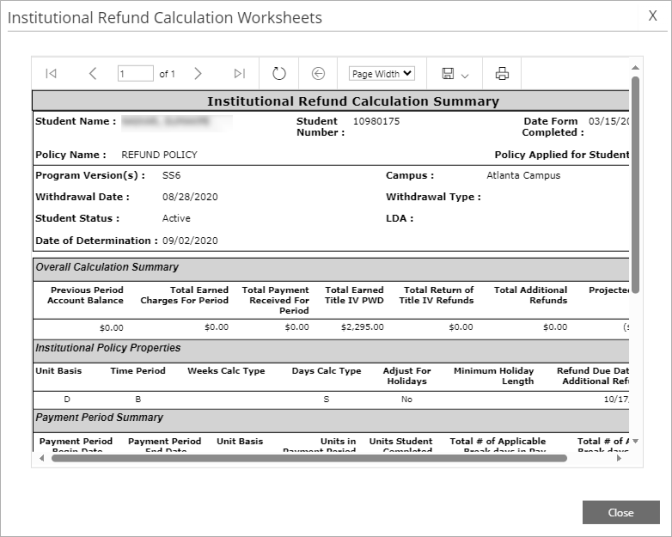Select the determination date 09/02/2020

coord(190,240)
